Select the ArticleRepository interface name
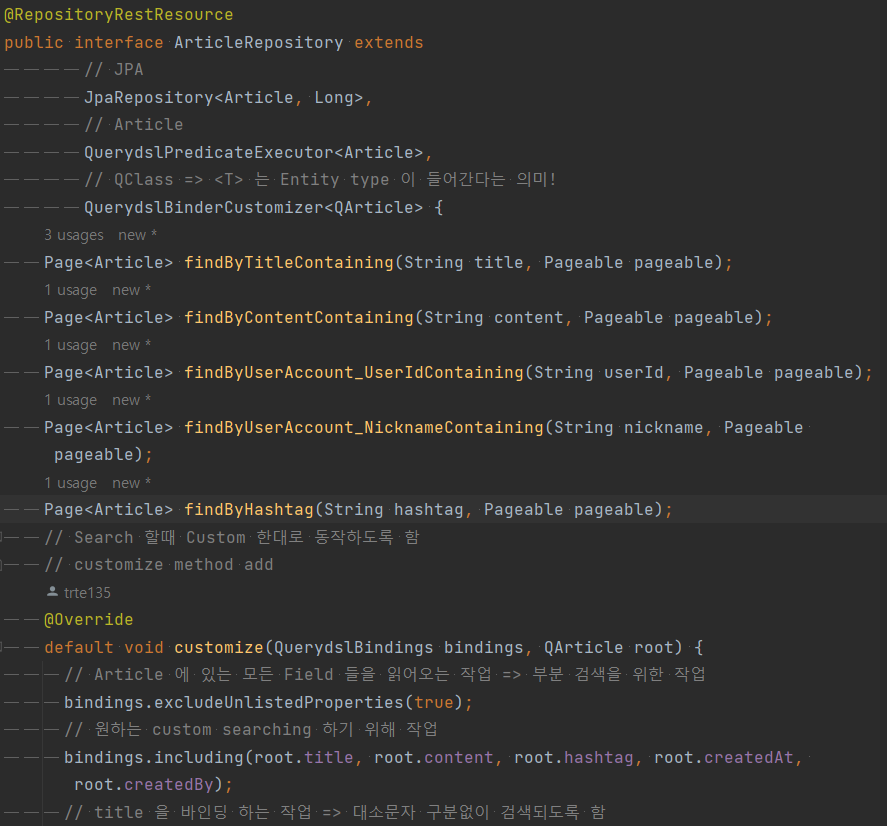887x826 pixels. [259, 42]
